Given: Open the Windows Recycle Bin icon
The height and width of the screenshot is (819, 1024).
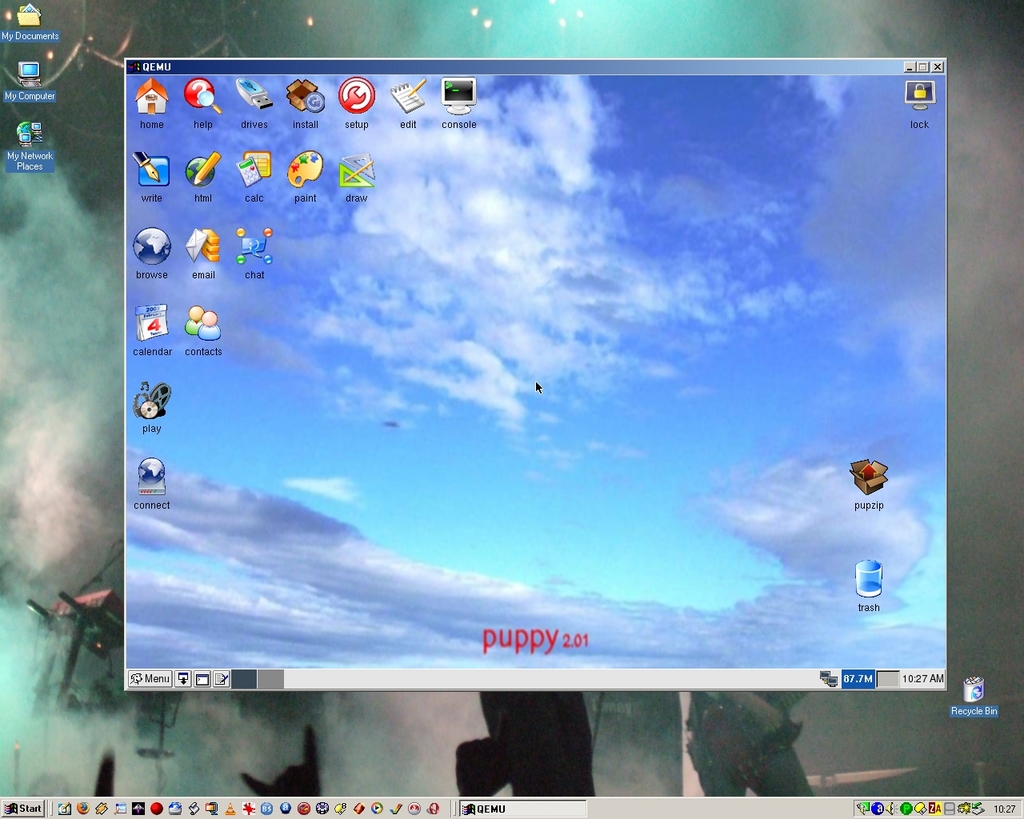Looking at the screenshot, I should (x=974, y=696).
